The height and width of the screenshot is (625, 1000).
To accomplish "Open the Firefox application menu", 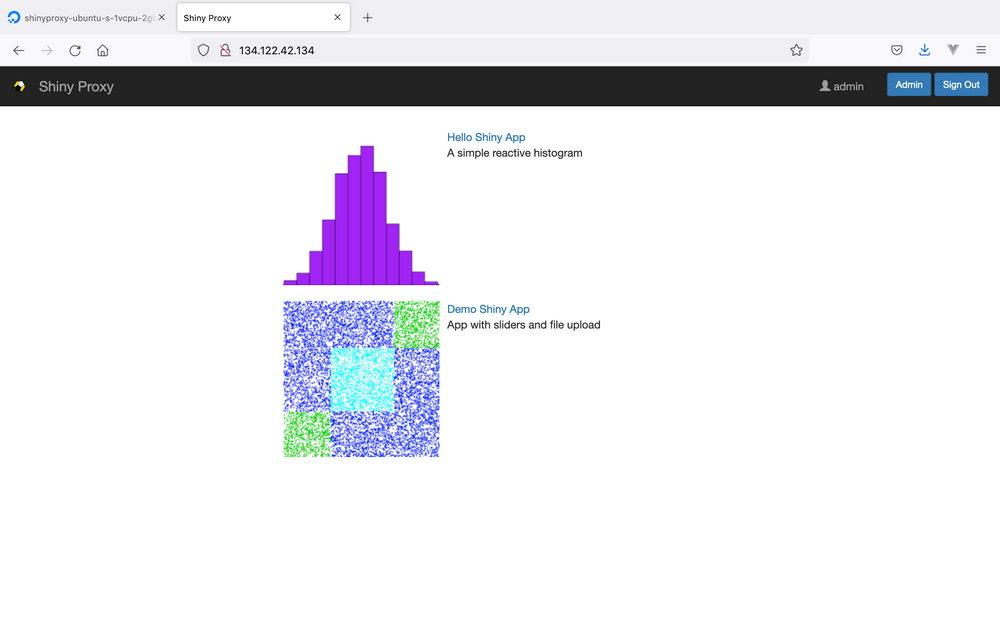I will [x=981, y=50].
